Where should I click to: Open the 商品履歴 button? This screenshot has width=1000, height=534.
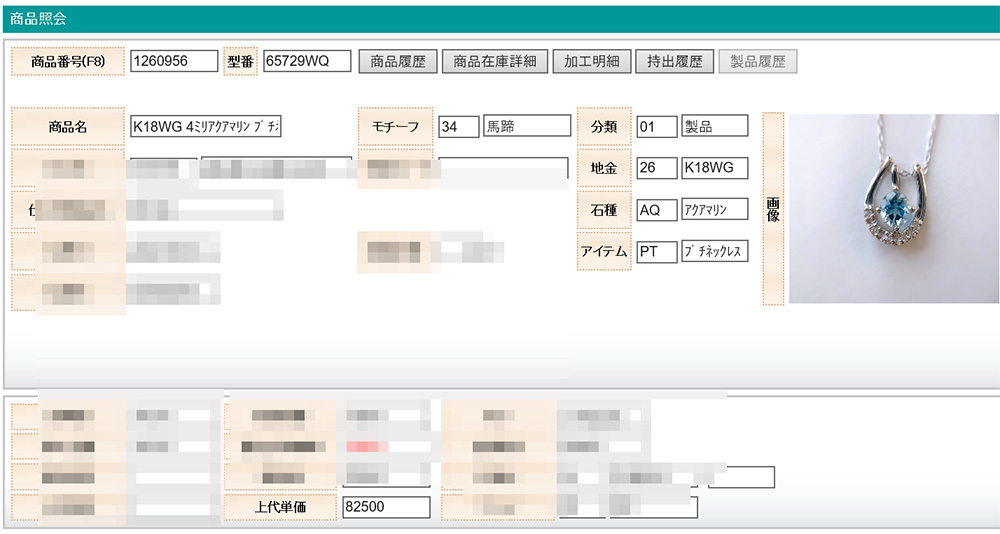coord(397,61)
